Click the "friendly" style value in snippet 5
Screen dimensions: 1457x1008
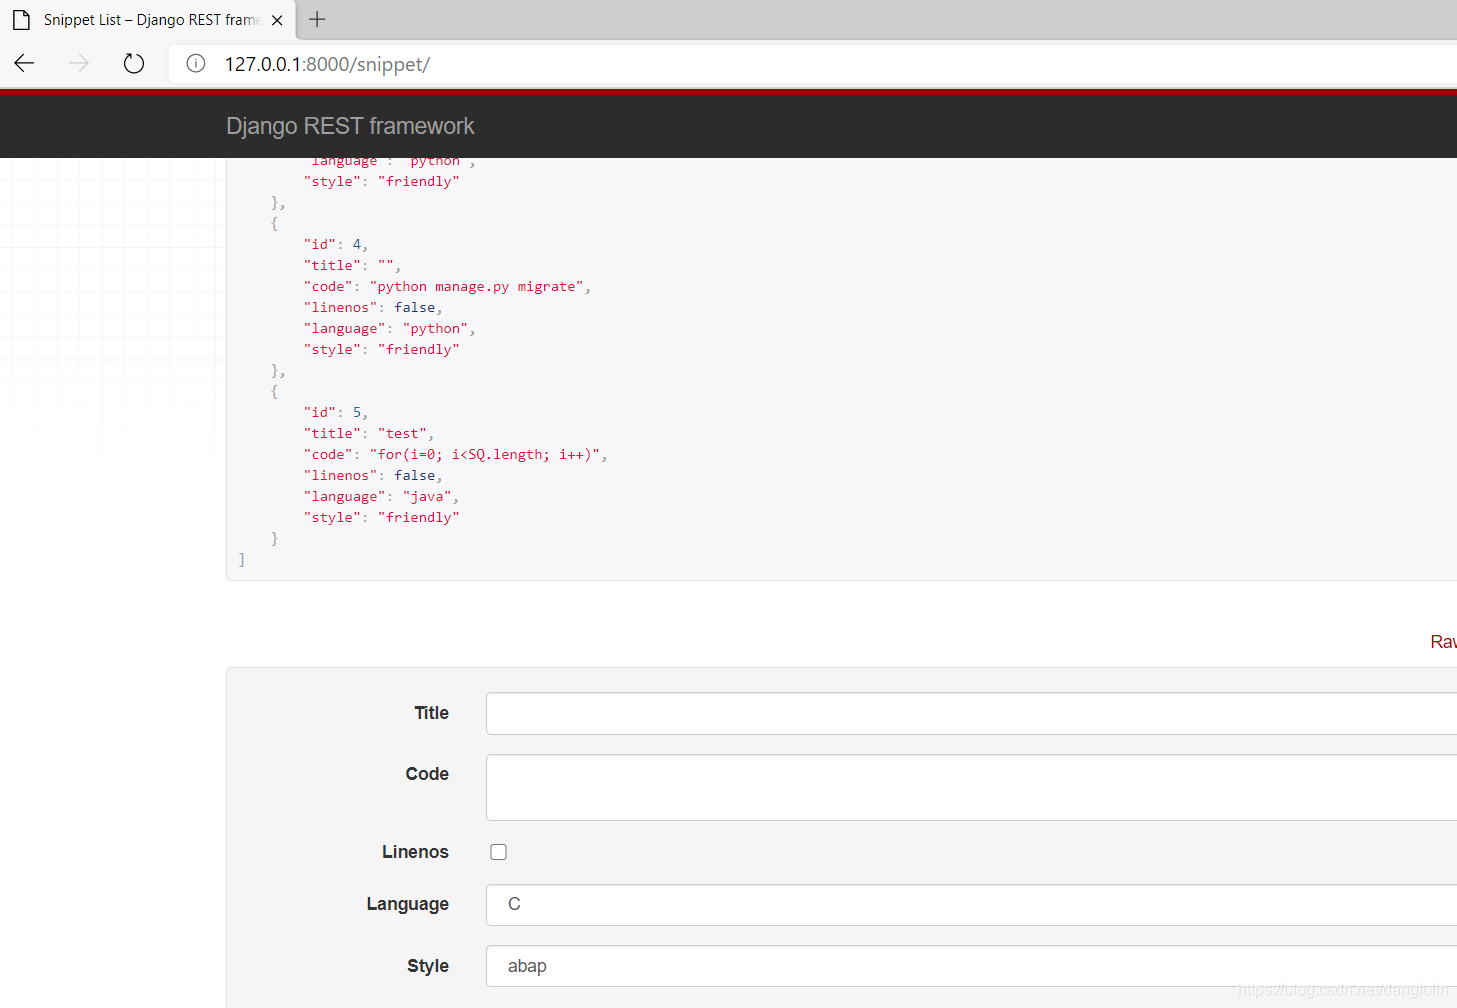click(418, 518)
